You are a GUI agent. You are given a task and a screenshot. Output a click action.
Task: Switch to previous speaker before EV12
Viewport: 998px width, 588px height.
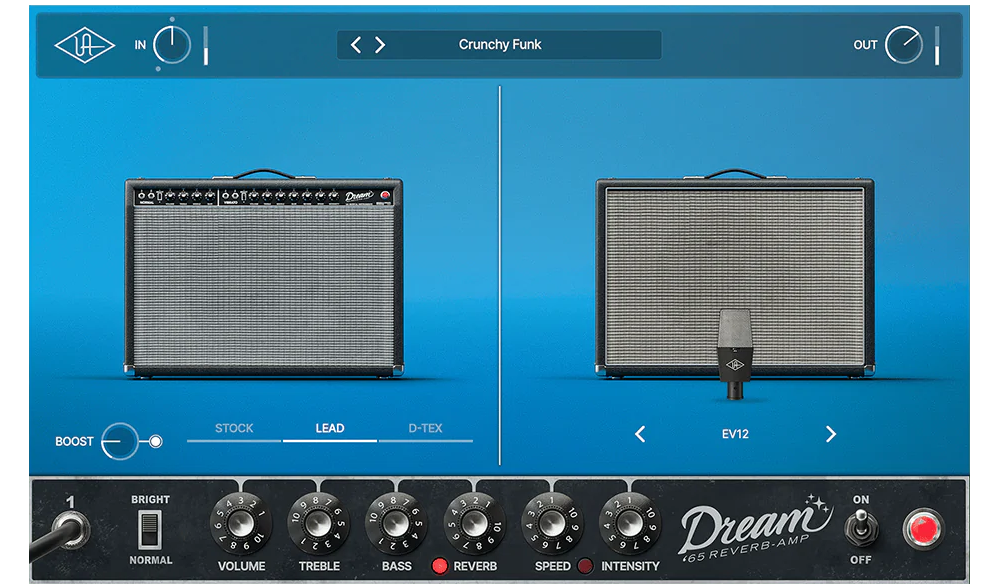point(640,434)
